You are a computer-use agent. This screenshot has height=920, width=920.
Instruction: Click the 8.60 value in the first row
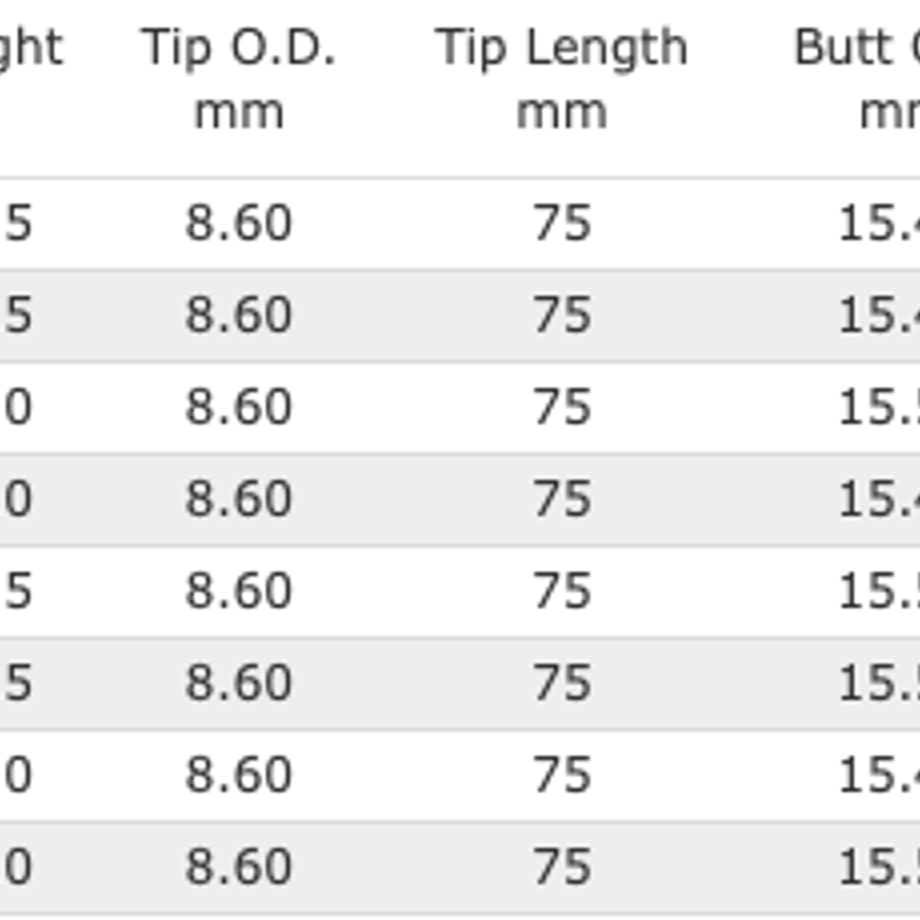[x=238, y=223]
